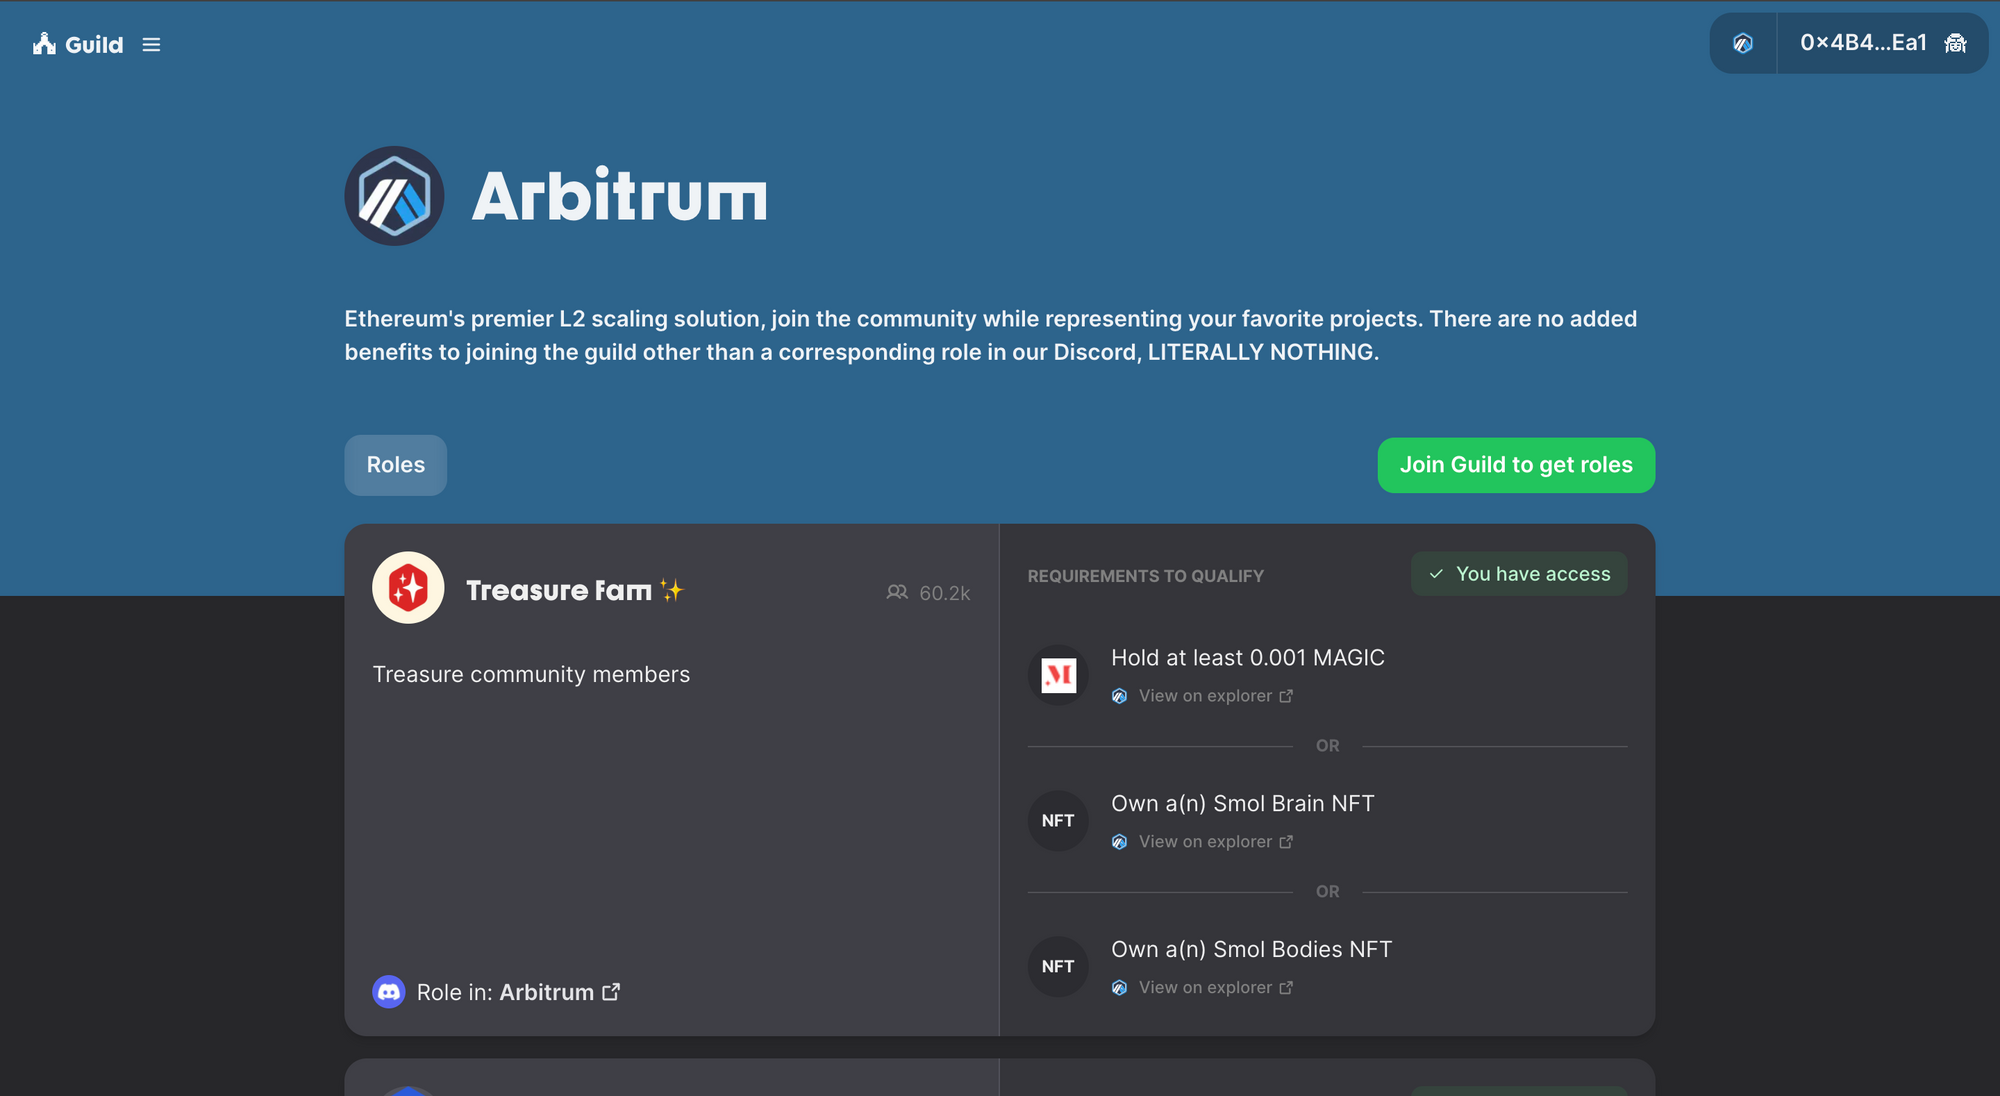Click the robot avatar icon beside wallet address
The image size is (2000, 1096).
pyautogui.click(x=1955, y=43)
